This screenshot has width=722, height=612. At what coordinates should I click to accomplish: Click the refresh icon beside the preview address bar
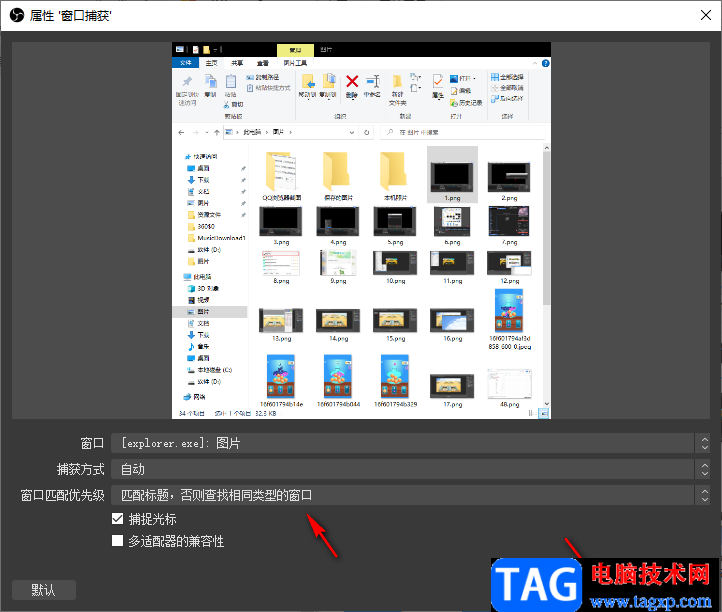[367, 133]
